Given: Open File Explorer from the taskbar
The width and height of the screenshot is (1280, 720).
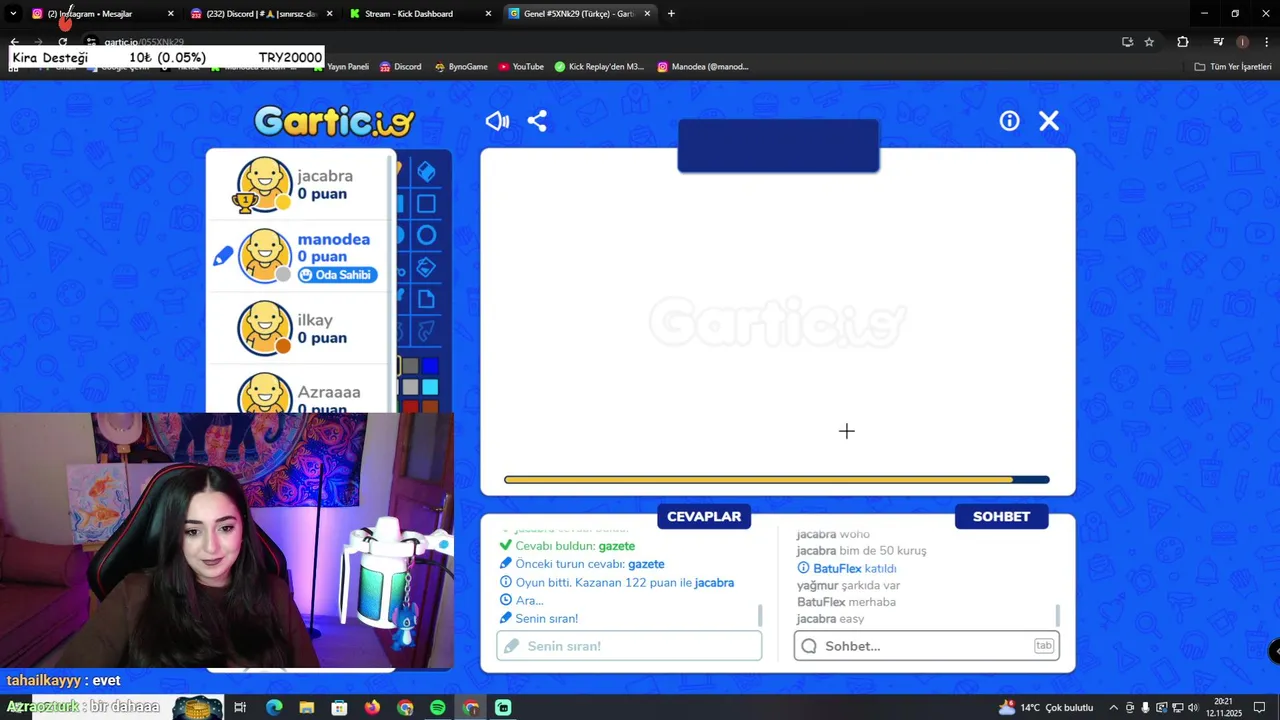Looking at the screenshot, I should click(307, 708).
